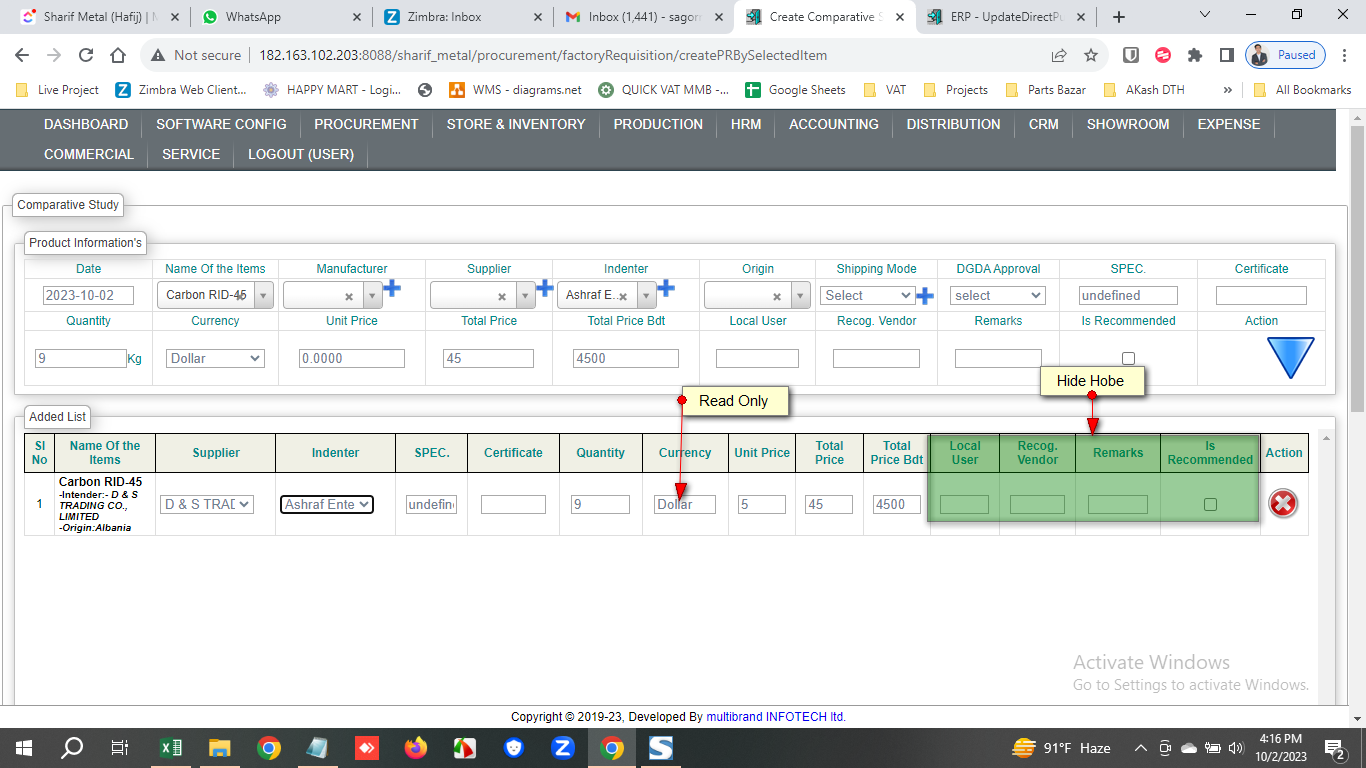Viewport: 1366px width, 768px height.
Task: Tick the Is Recommended checkbox in Product Information
Action: pos(1129,358)
